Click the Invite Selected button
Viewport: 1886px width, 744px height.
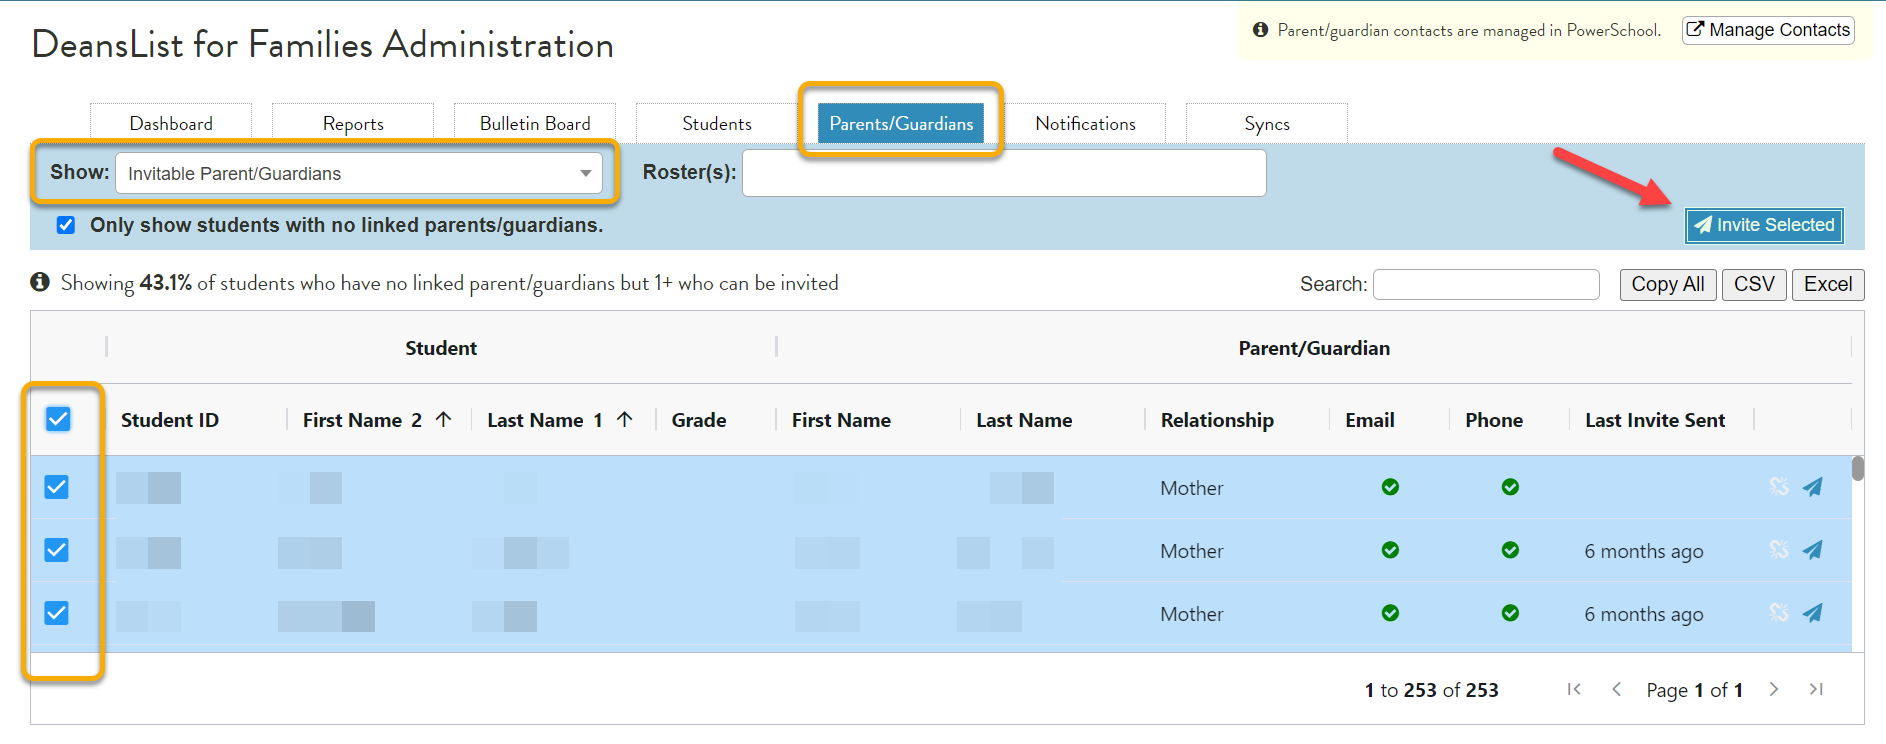[x=1764, y=225]
